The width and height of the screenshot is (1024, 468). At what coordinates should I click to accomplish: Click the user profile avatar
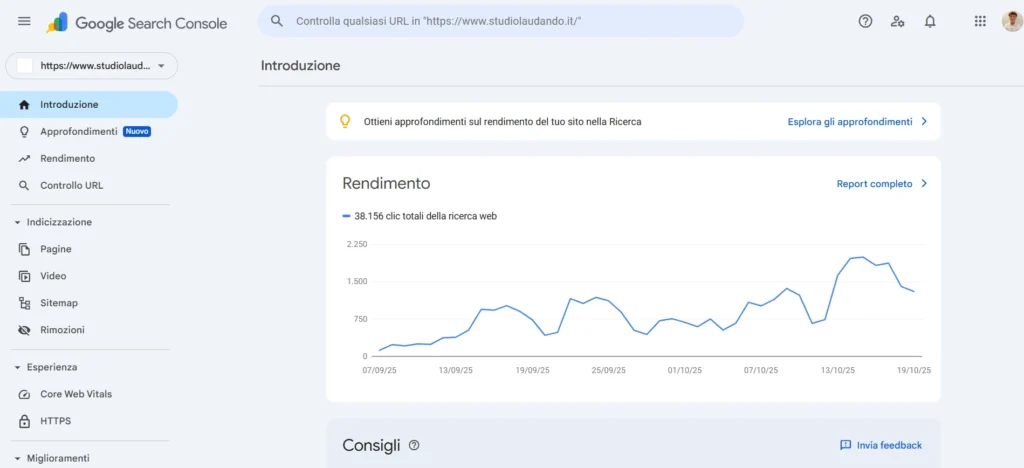pyautogui.click(x=1011, y=21)
